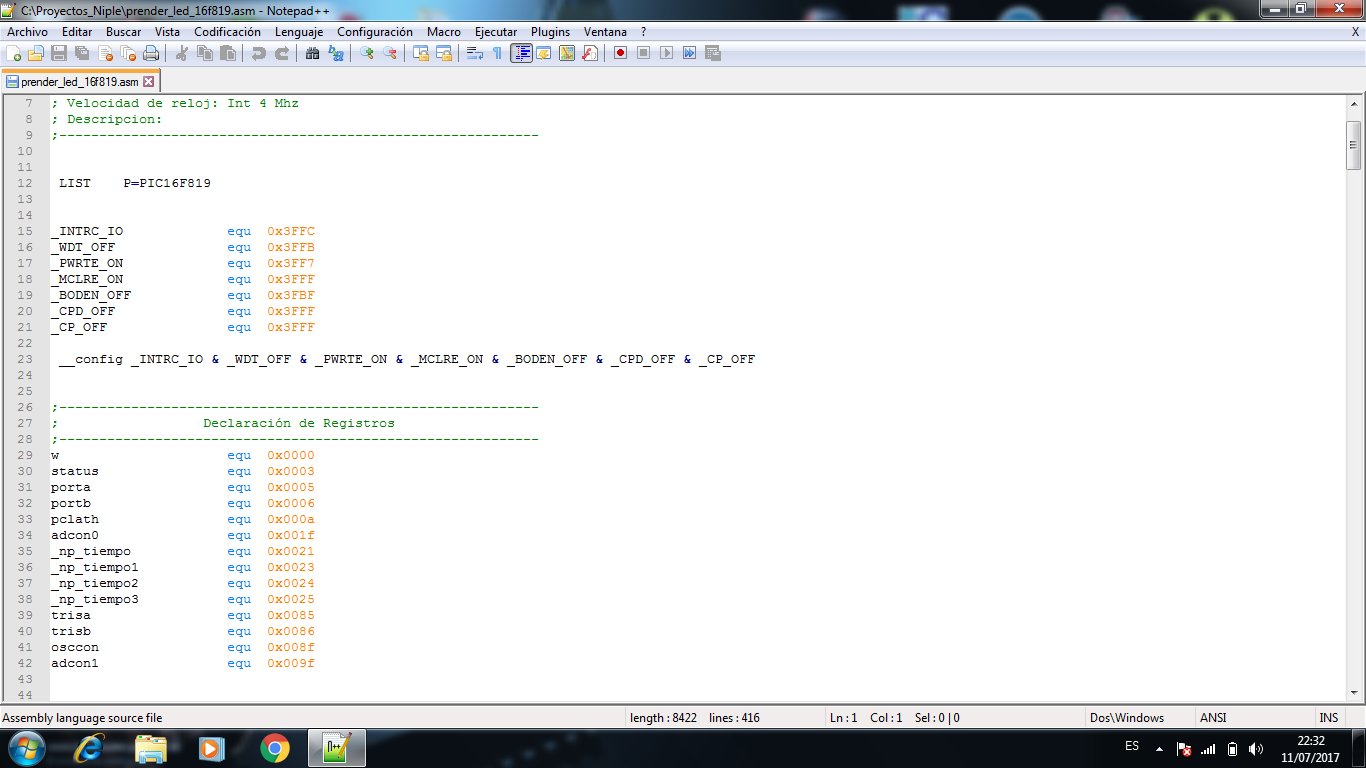Image resolution: width=1366 pixels, height=768 pixels.
Task: Open the Codificación menu
Action: tap(228, 32)
